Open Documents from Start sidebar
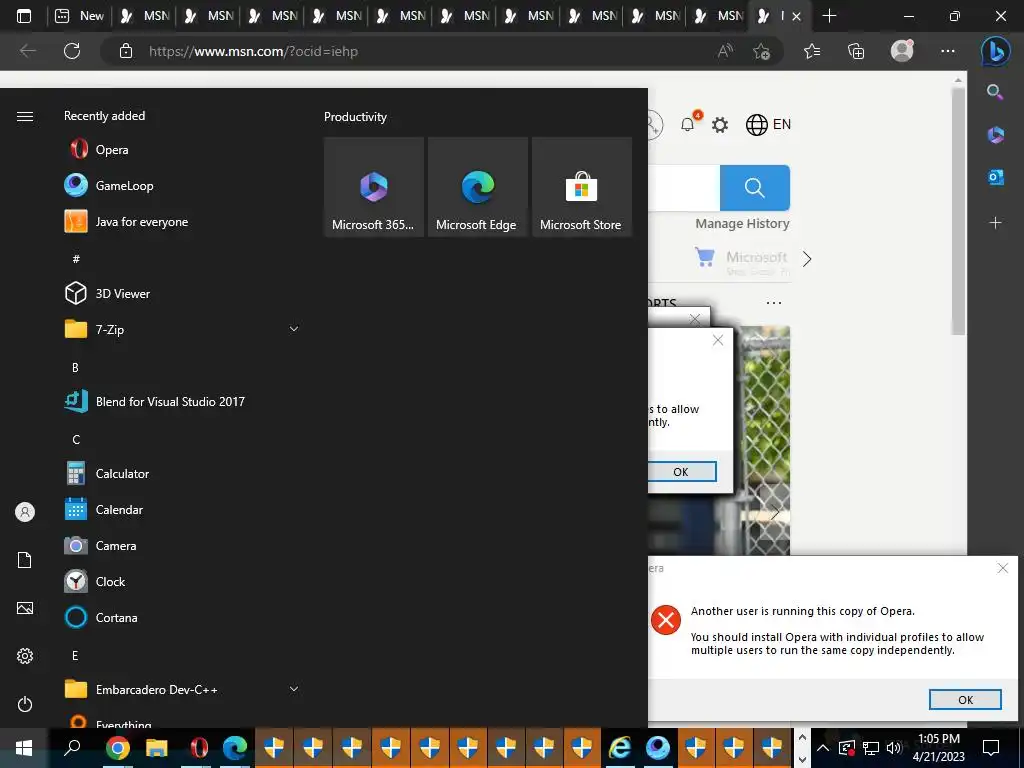 click(x=25, y=560)
